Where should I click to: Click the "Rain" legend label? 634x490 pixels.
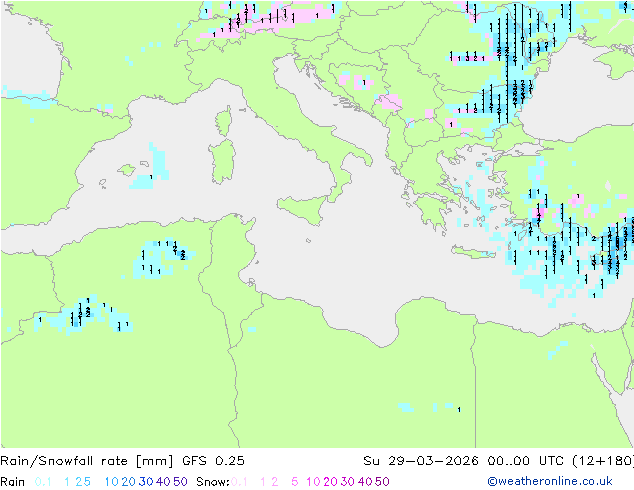click(x=13, y=482)
